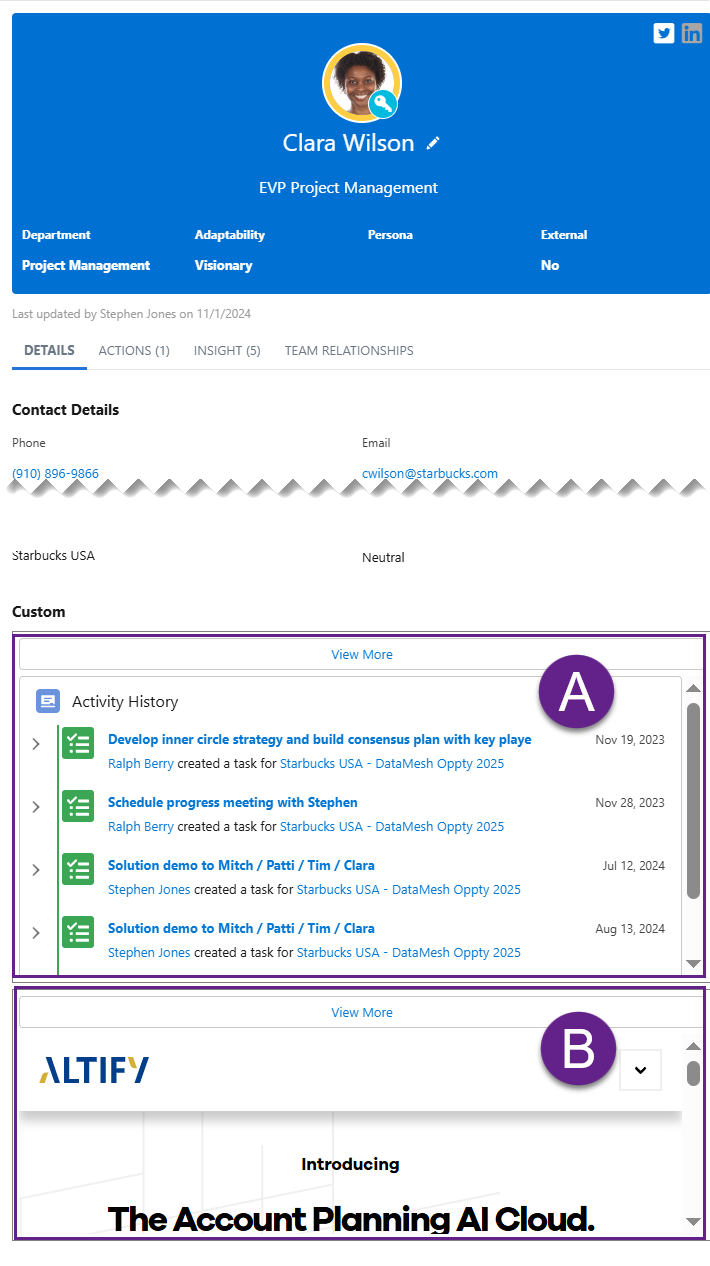Open Ralph Berry link on Nov 19 task
This screenshot has height=1266, width=710.
(141, 764)
